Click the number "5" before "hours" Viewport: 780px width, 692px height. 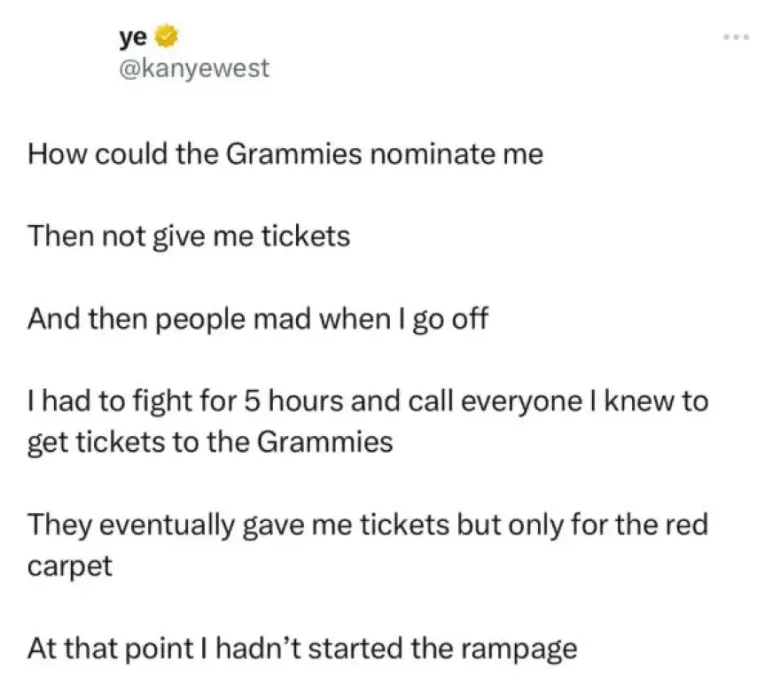[252, 401]
